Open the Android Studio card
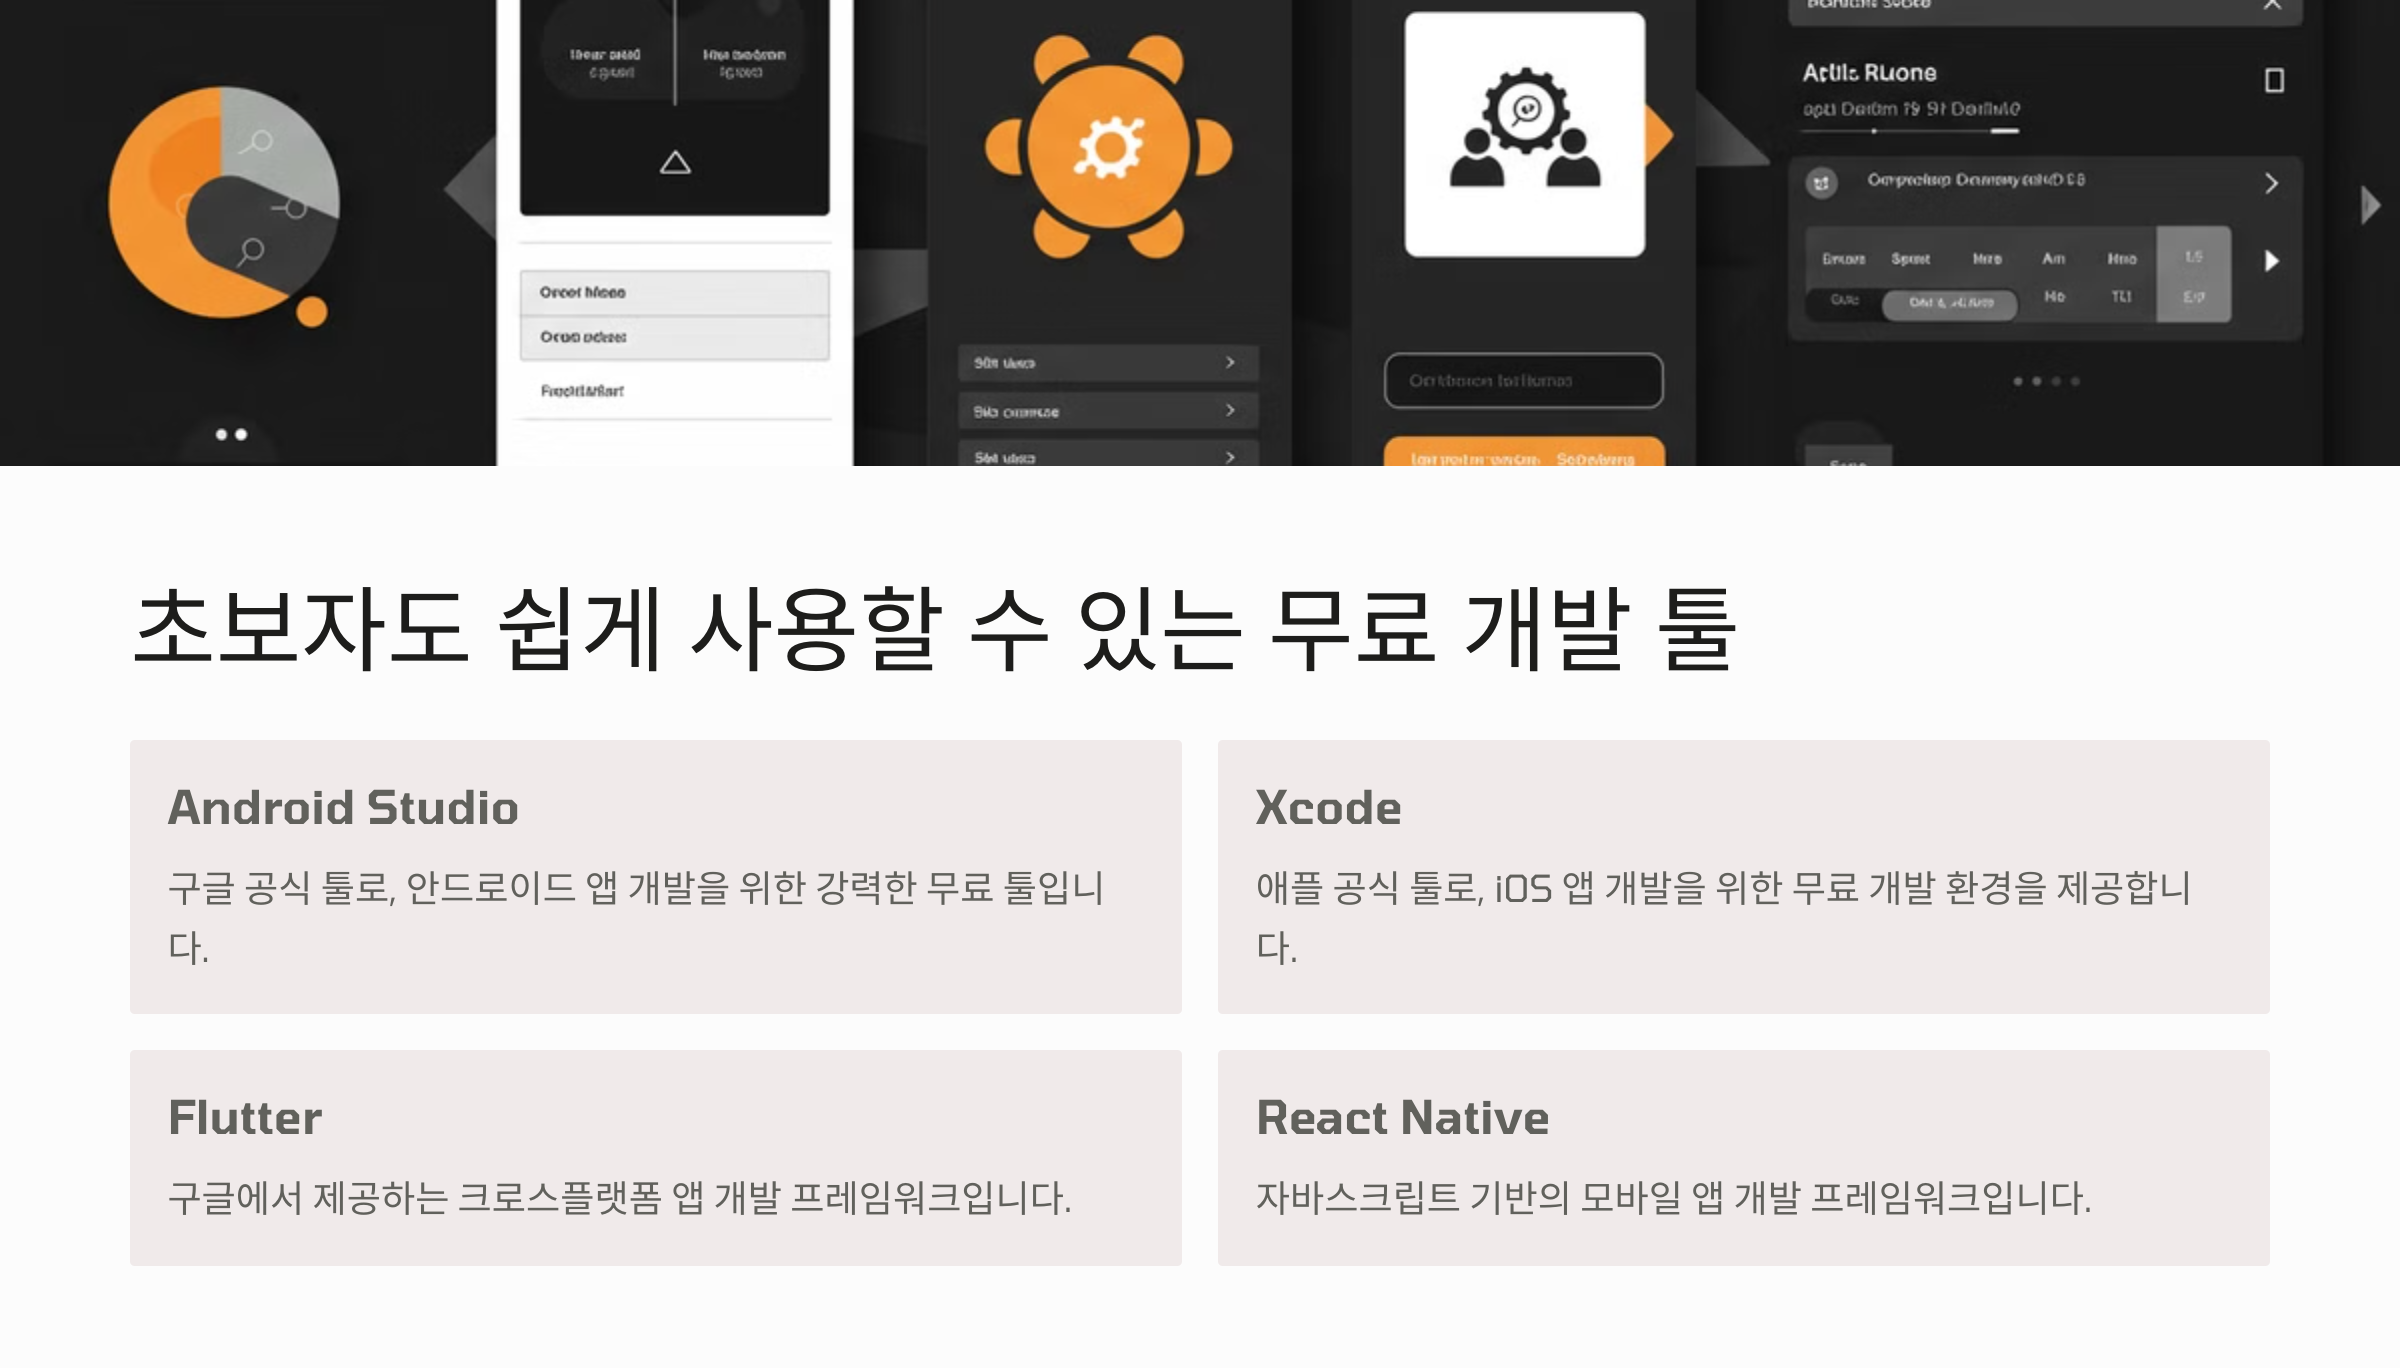 coord(655,876)
